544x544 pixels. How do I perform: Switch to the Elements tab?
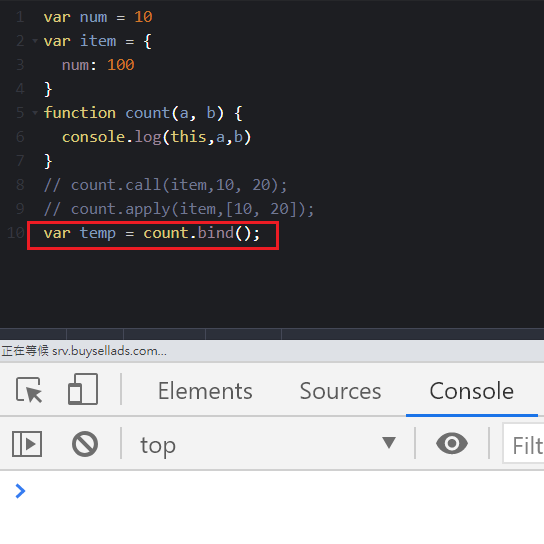205,391
